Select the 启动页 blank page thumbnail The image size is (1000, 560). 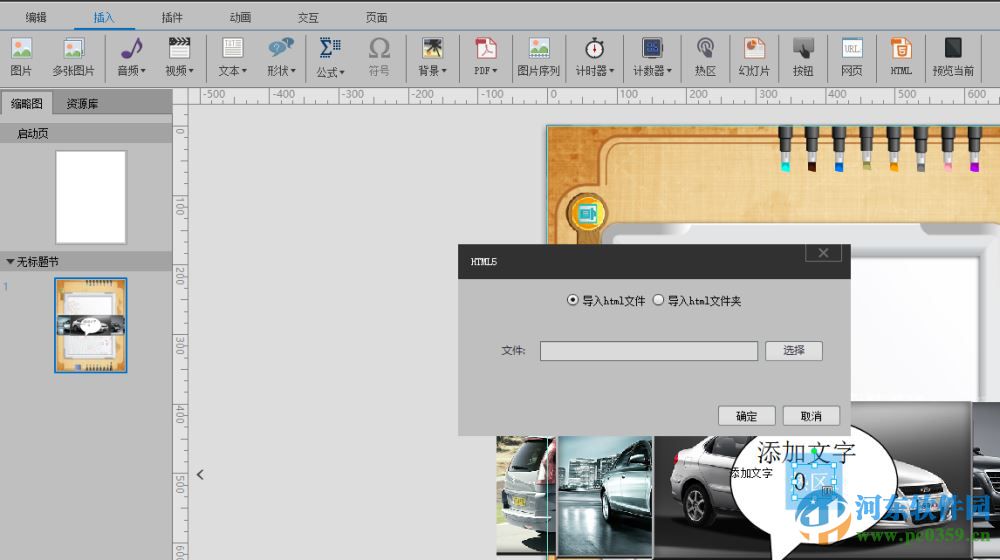91,197
